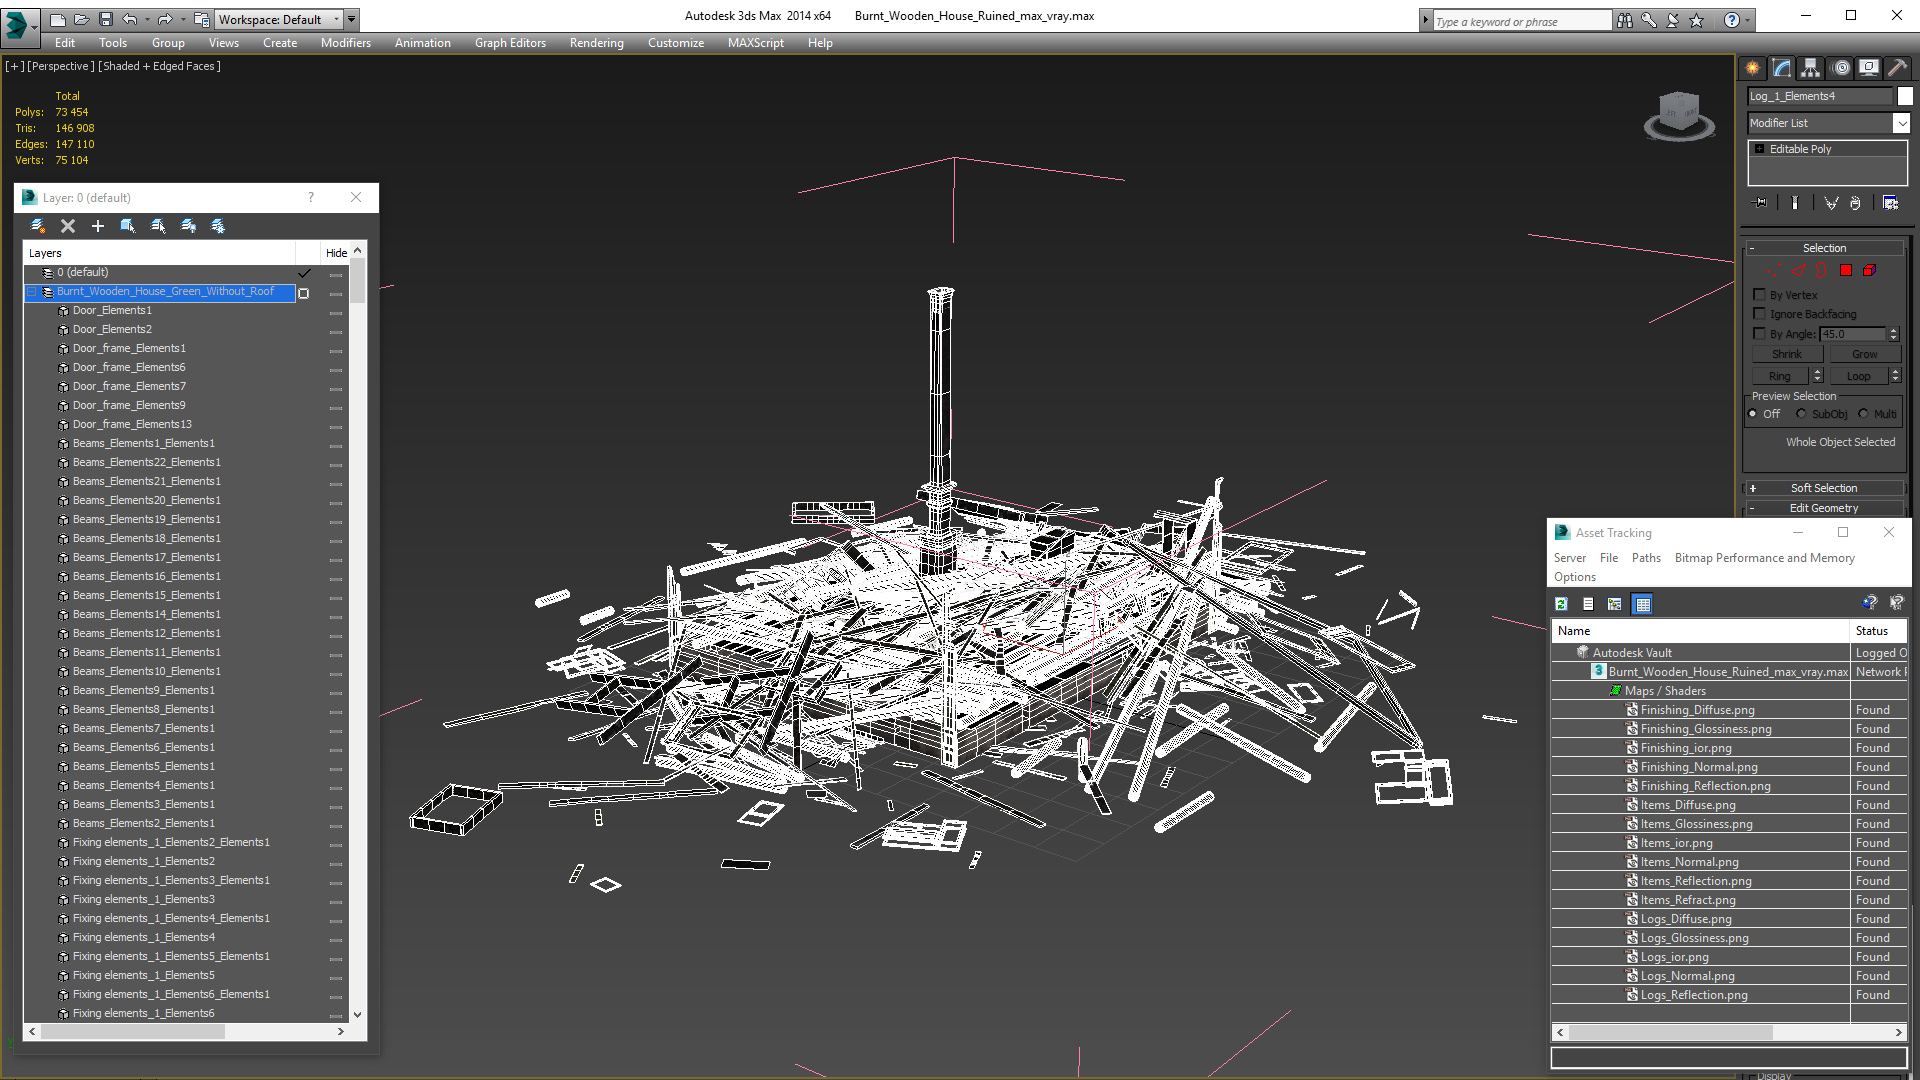Toggle the box next to Burnt_Wooden_House_Green_Without_Roof layer
Image resolution: width=1920 pixels, height=1080 pixels.
(304, 293)
